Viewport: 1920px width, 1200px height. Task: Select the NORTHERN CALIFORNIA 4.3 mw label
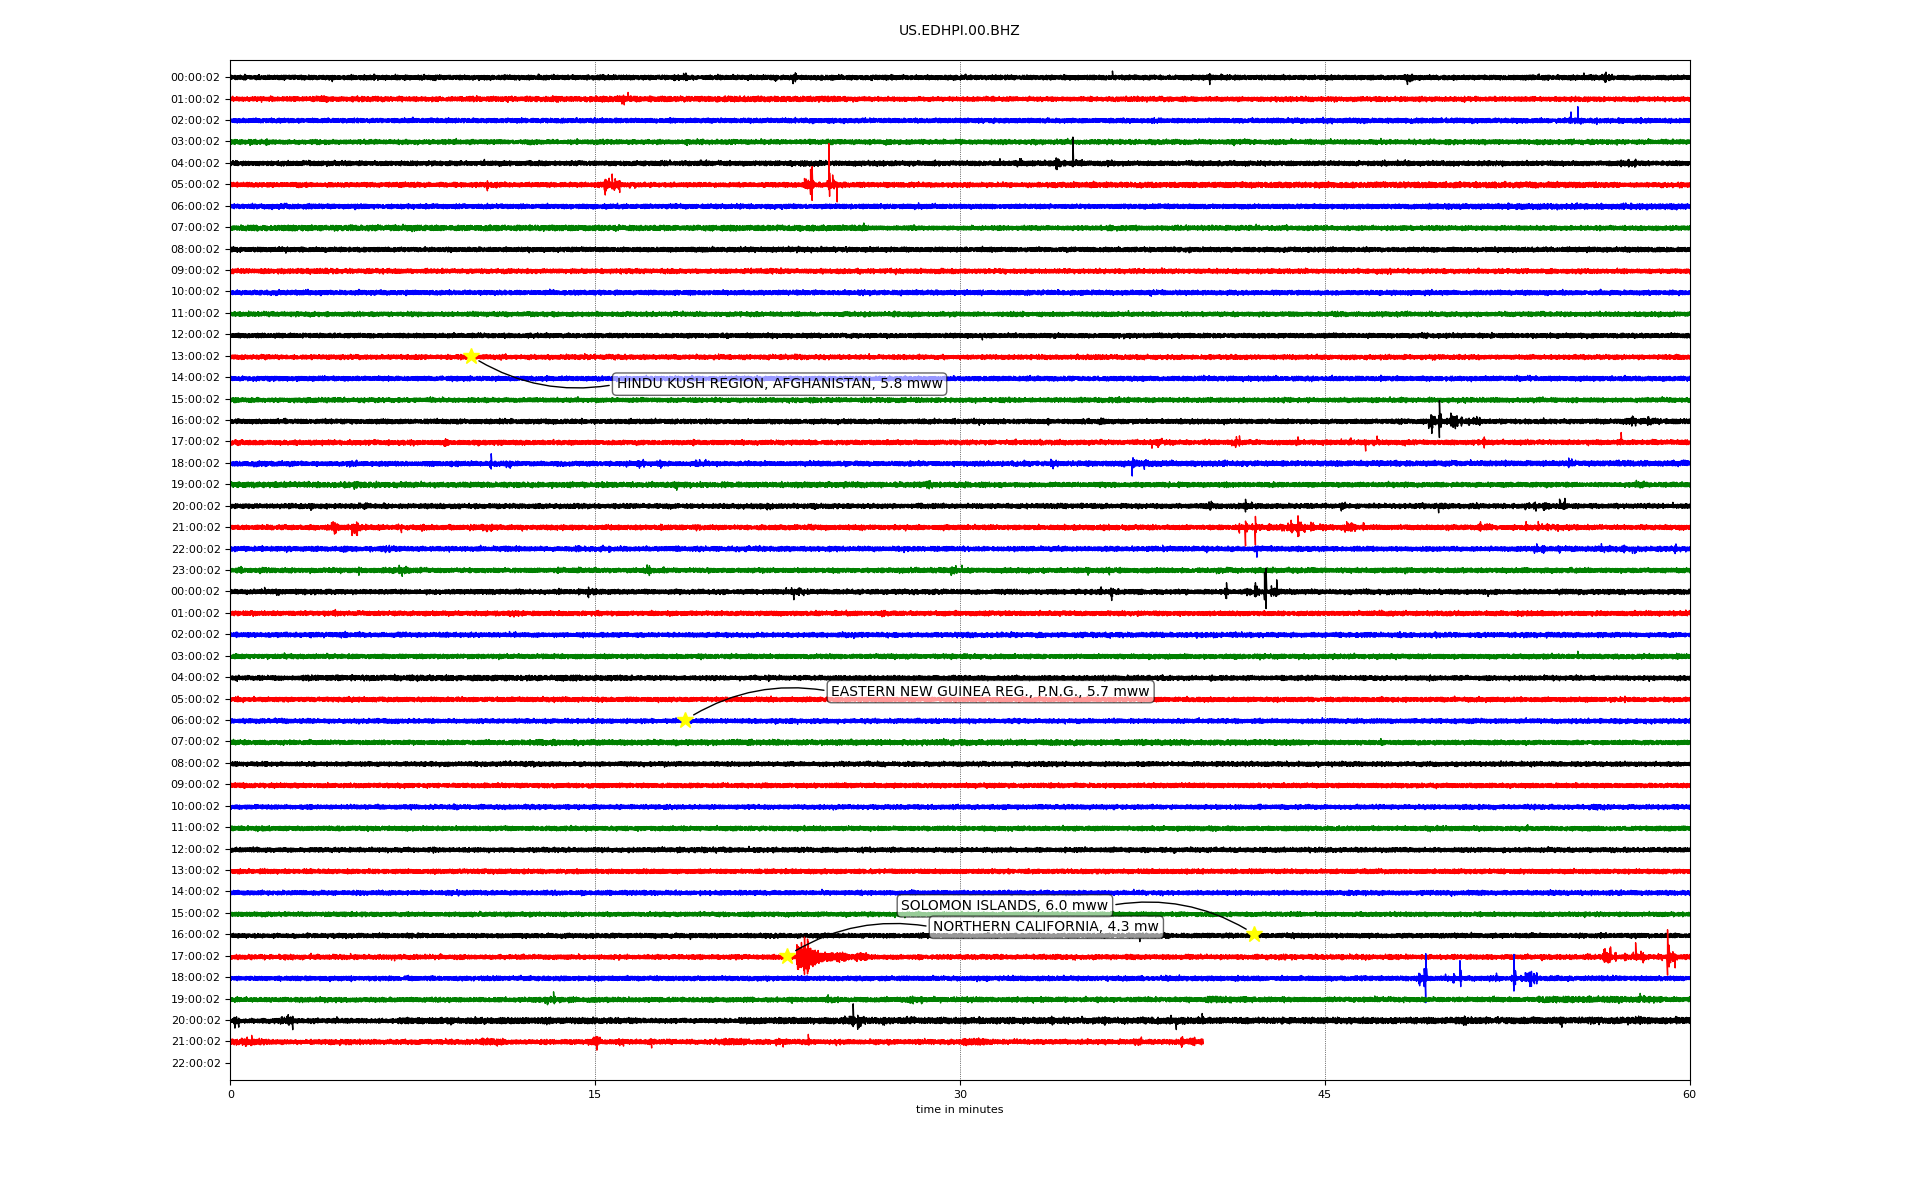coord(1045,927)
